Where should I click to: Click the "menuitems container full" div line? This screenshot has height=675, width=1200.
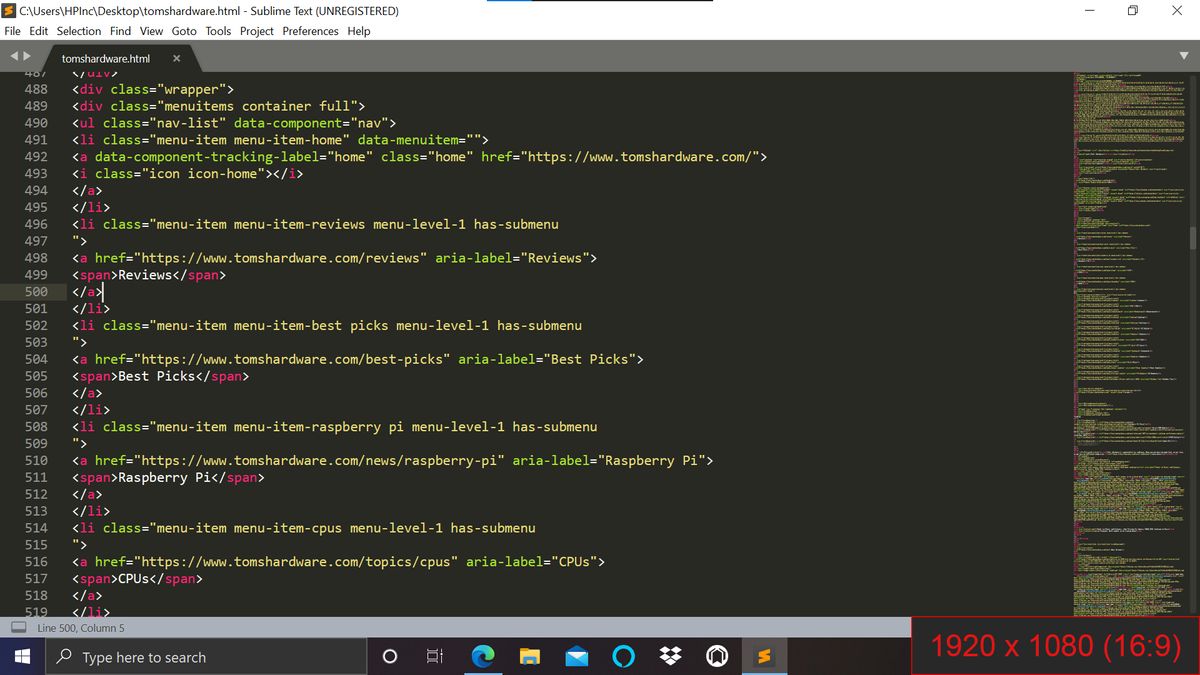[219, 106]
